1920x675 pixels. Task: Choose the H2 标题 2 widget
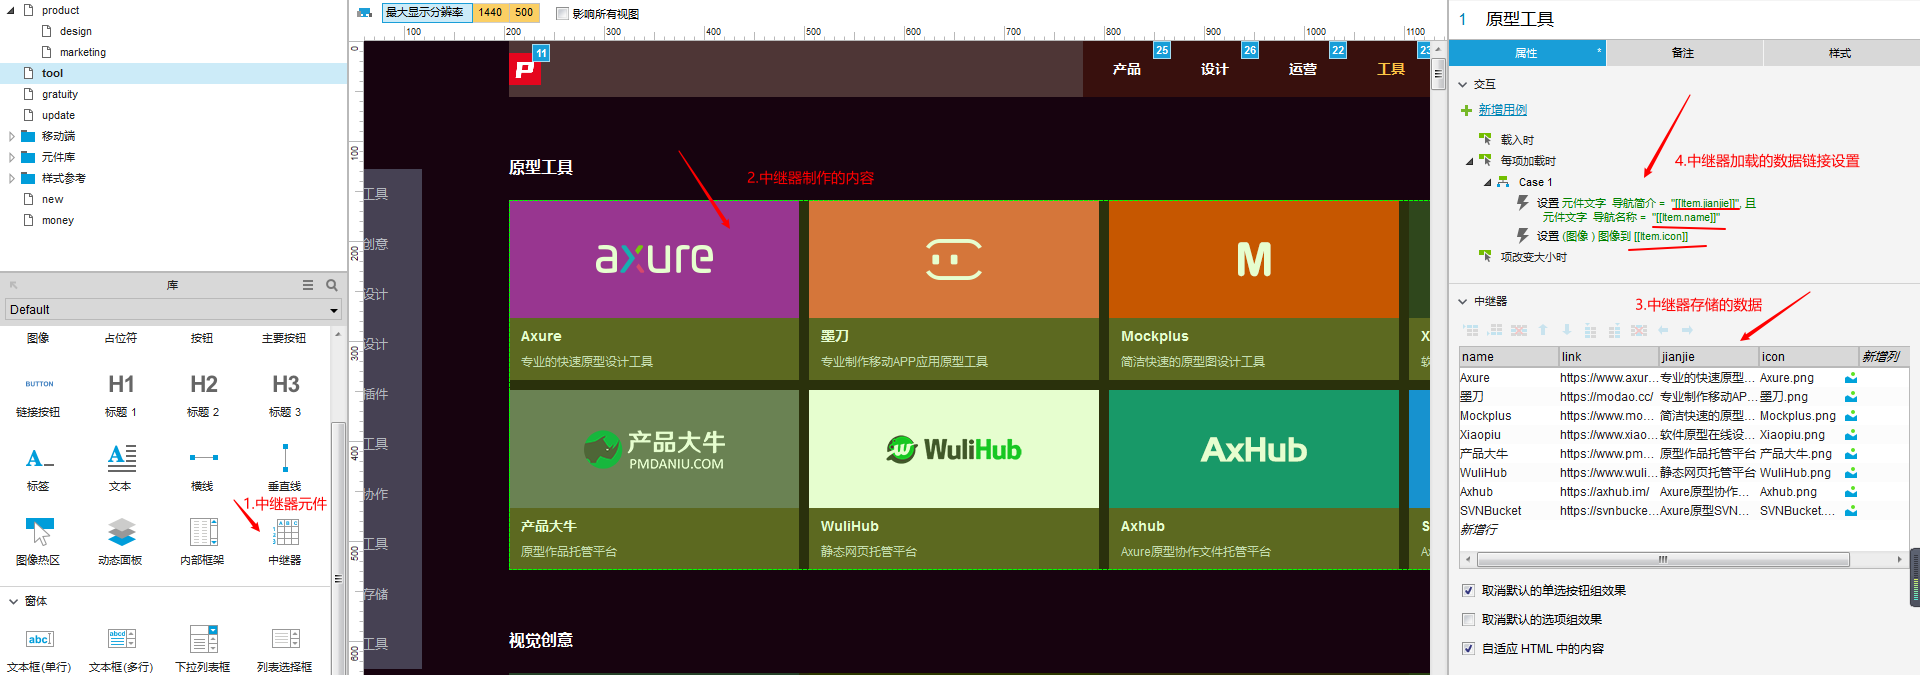(203, 394)
